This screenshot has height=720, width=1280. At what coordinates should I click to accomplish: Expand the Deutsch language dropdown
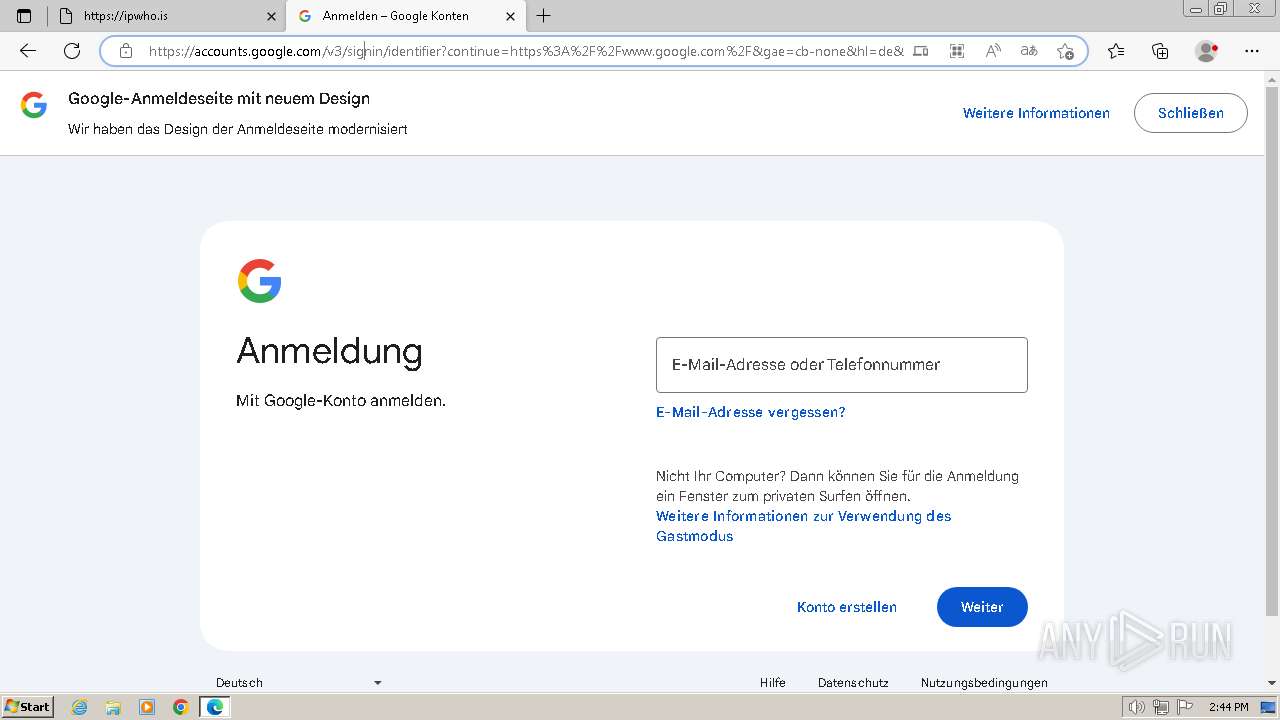[x=299, y=683]
